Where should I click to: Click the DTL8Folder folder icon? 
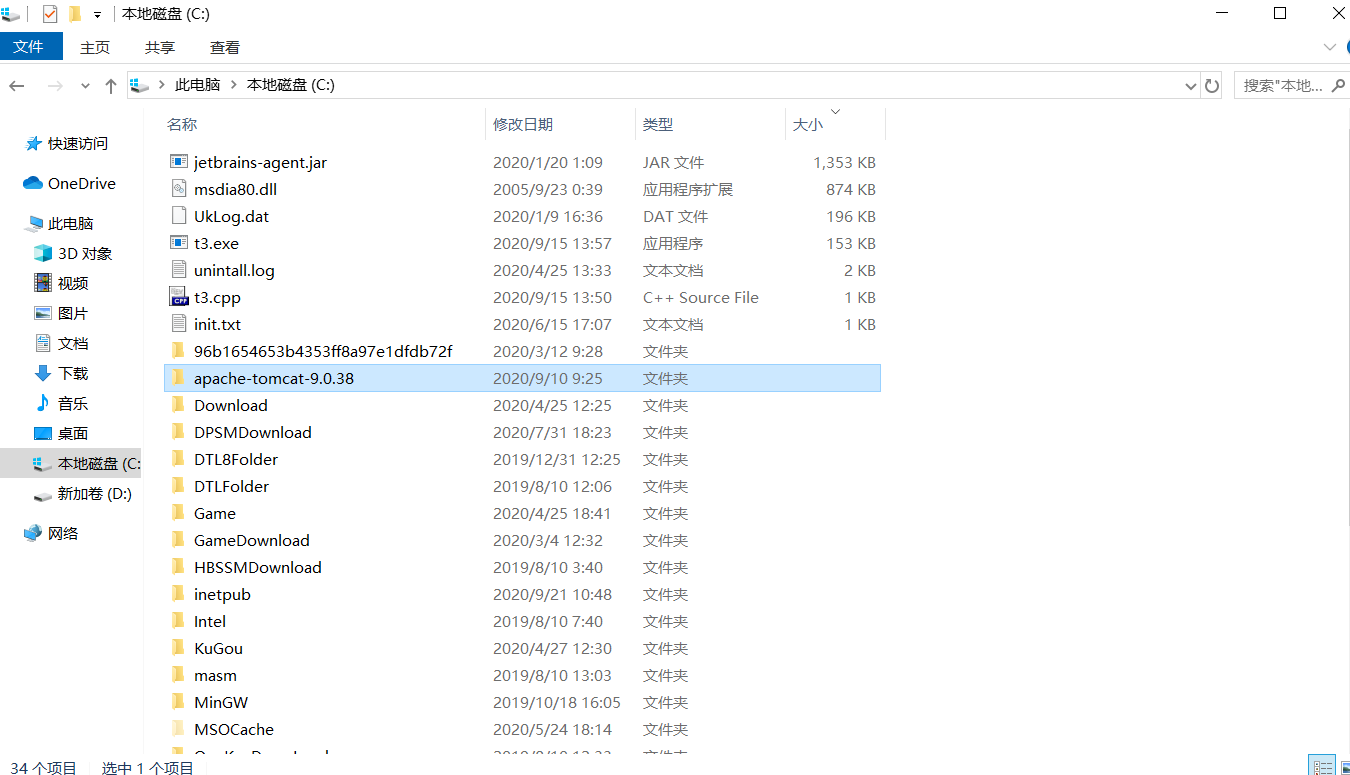pyautogui.click(x=179, y=459)
